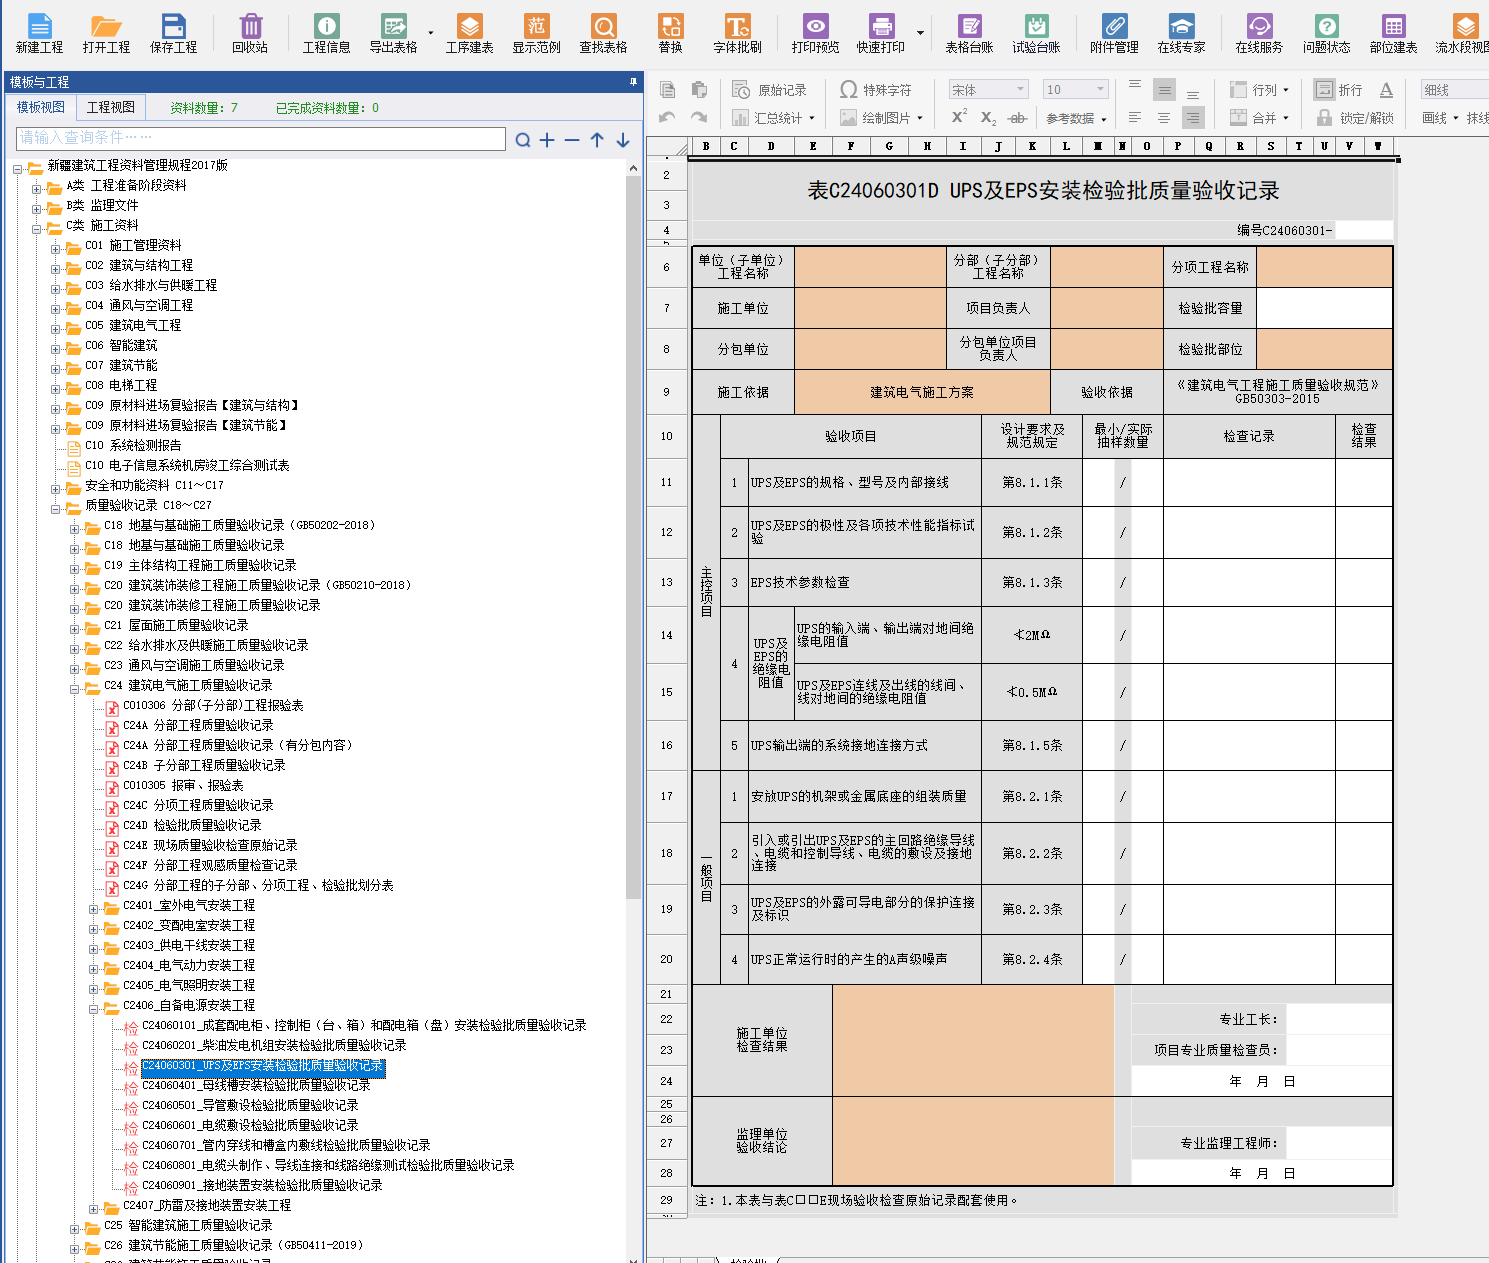Click the 请输入查询条件 search field
This screenshot has width=1489, height=1263.
[x=261, y=138]
